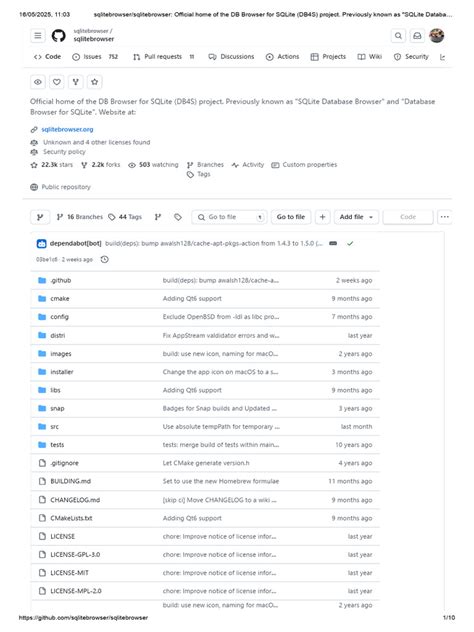This screenshot has height=632, width=474.
Task: Open the BUILDING.md file
Action: point(71,482)
